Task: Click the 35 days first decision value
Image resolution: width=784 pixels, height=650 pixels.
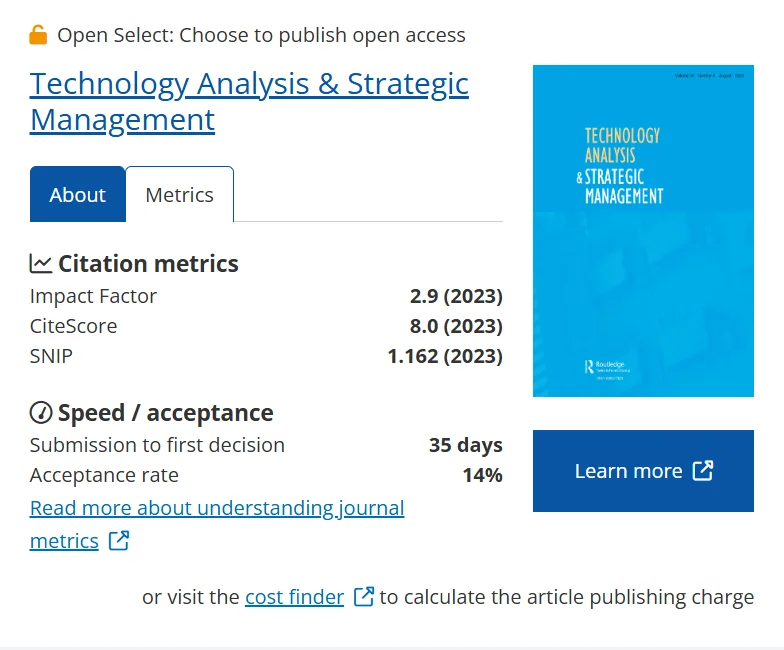Action: [466, 445]
